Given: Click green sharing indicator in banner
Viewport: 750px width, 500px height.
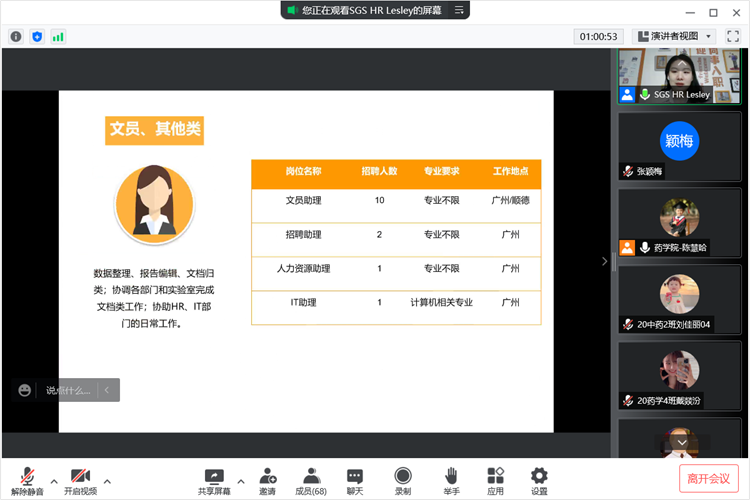Looking at the screenshot, I should (x=292, y=10).
